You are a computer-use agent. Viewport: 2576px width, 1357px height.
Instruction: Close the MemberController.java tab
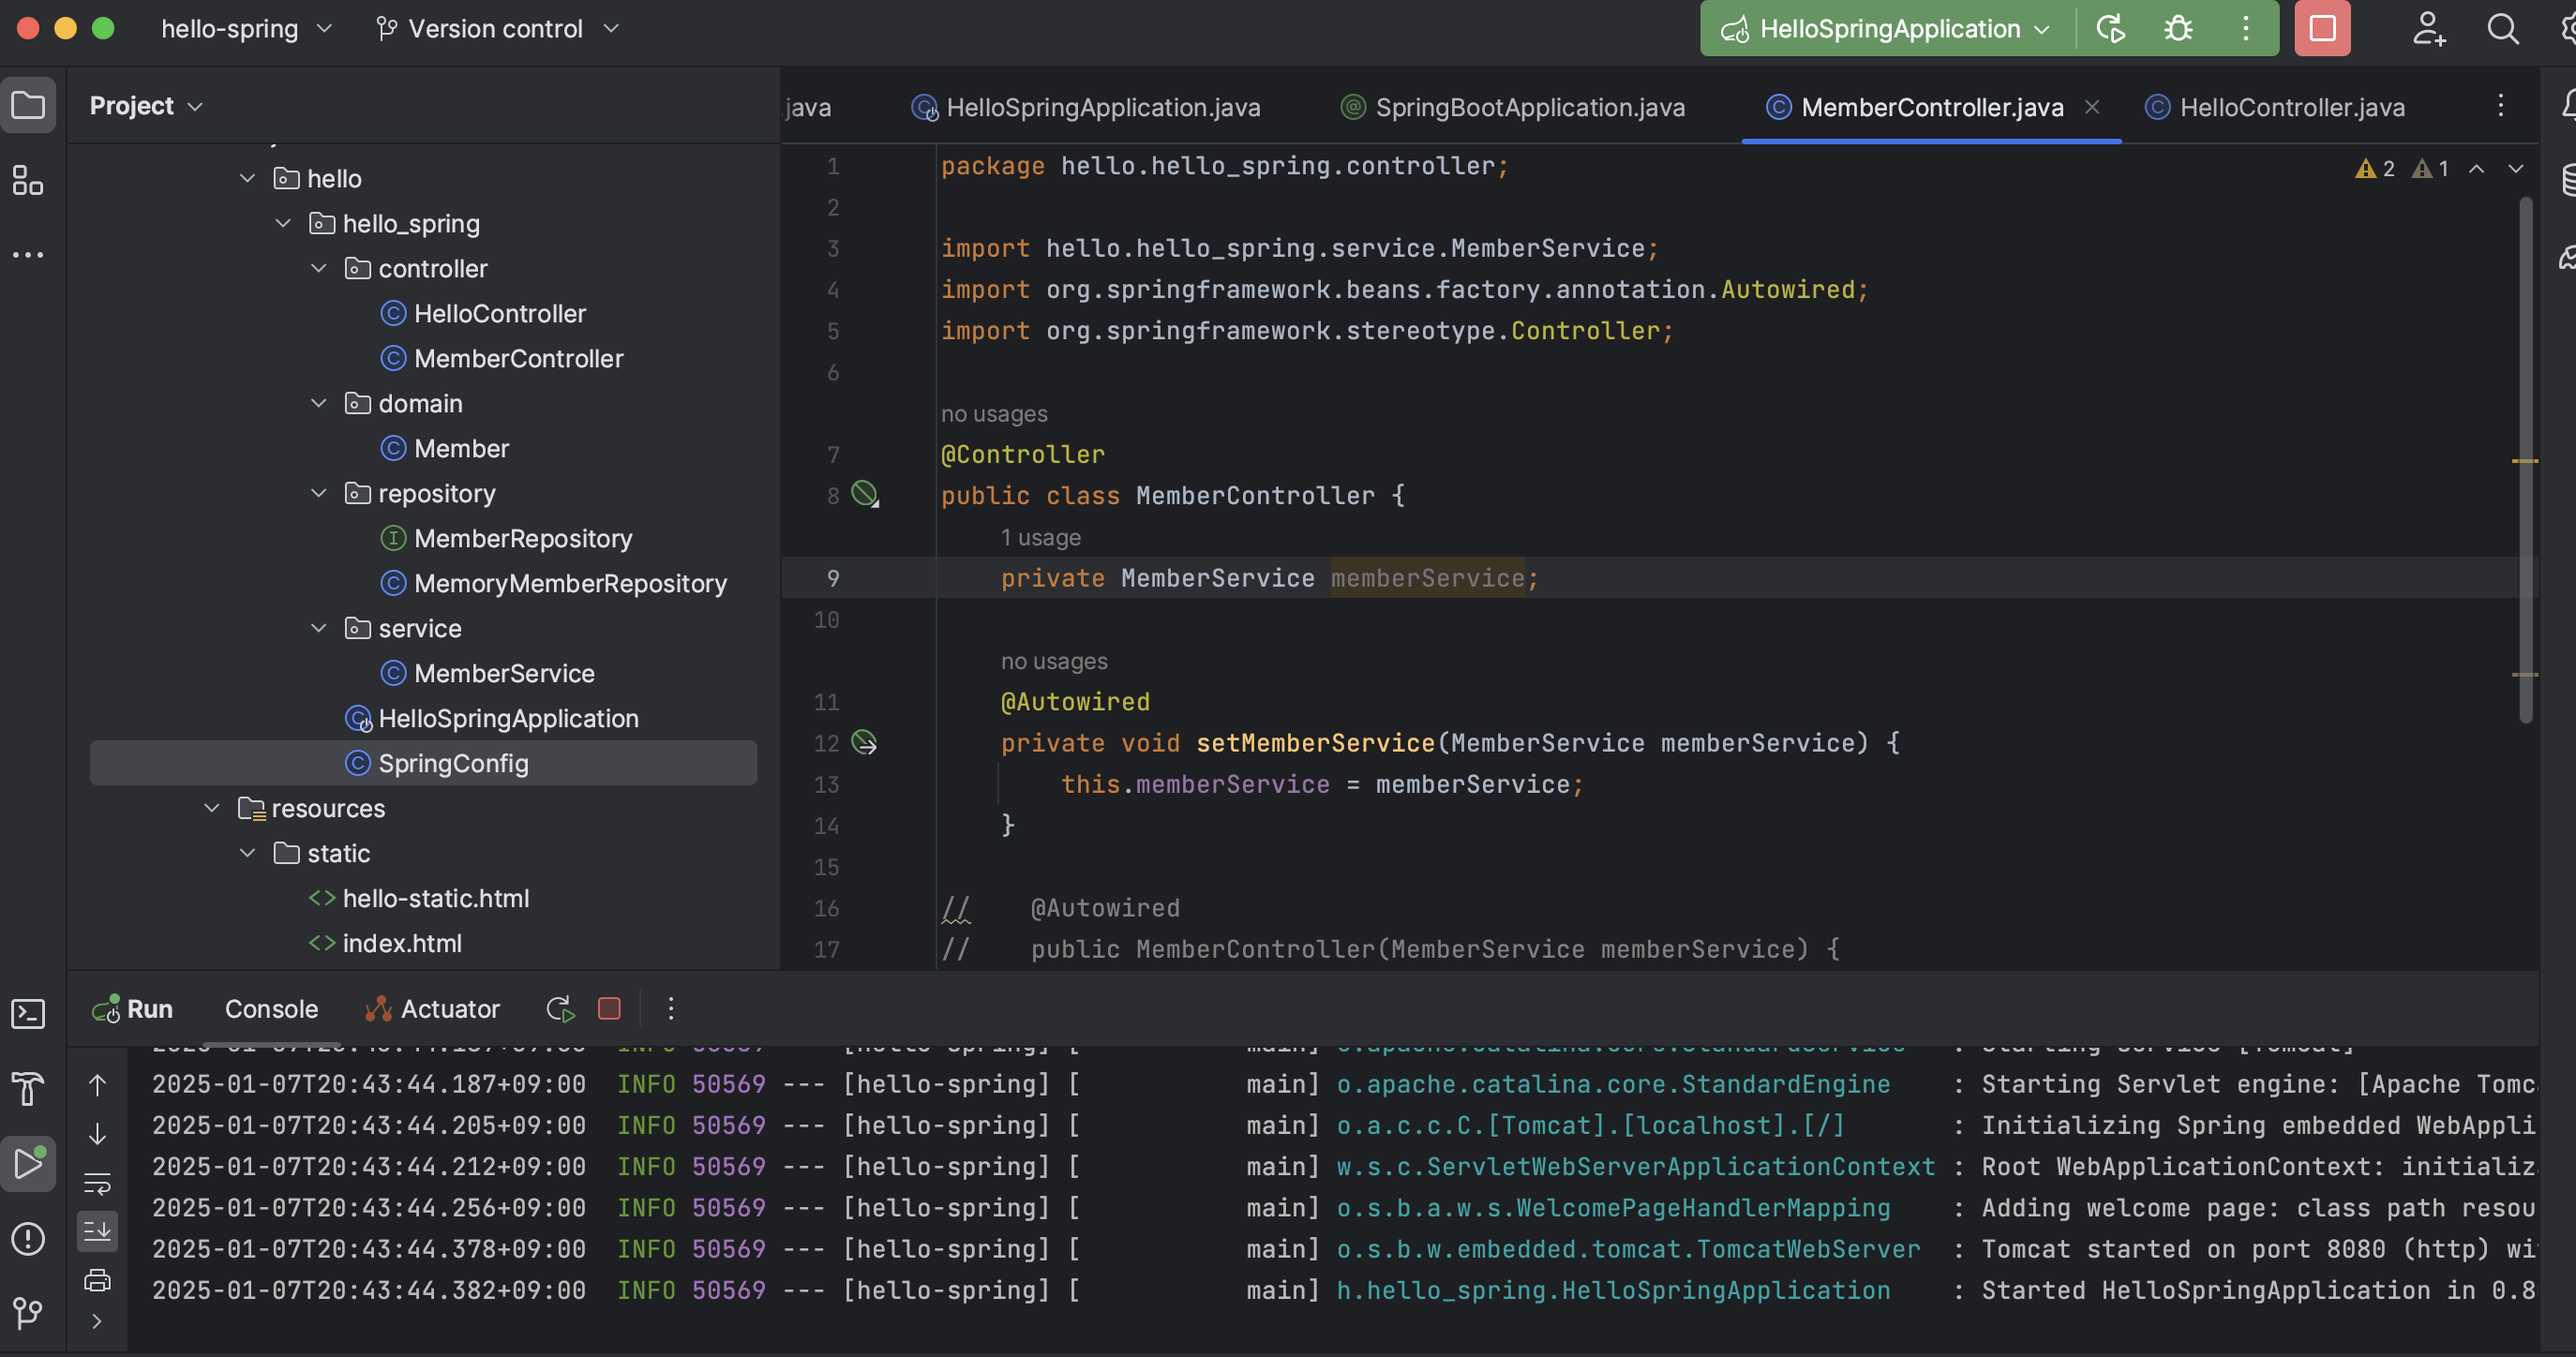(x=2092, y=106)
